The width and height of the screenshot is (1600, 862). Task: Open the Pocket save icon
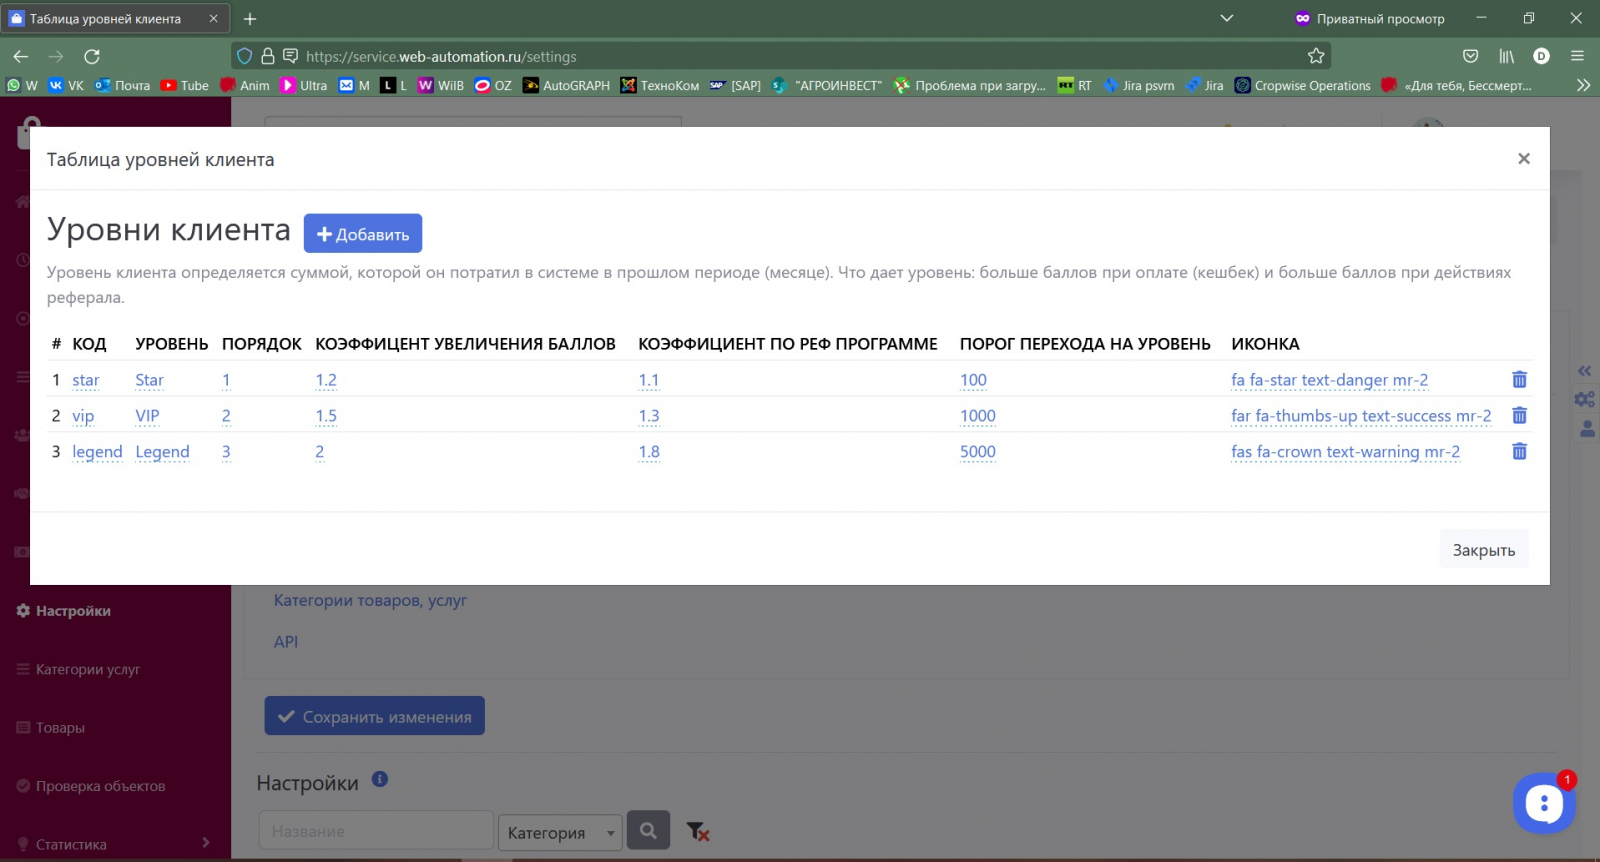(x=1470, y=56)
